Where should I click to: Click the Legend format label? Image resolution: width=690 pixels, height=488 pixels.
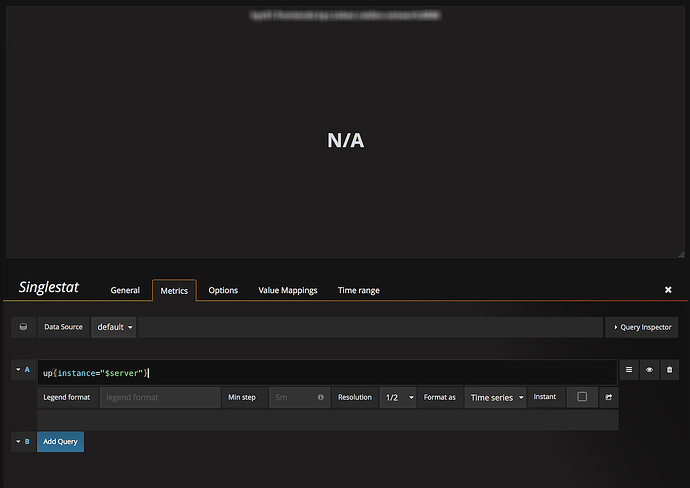click(66, 397)
